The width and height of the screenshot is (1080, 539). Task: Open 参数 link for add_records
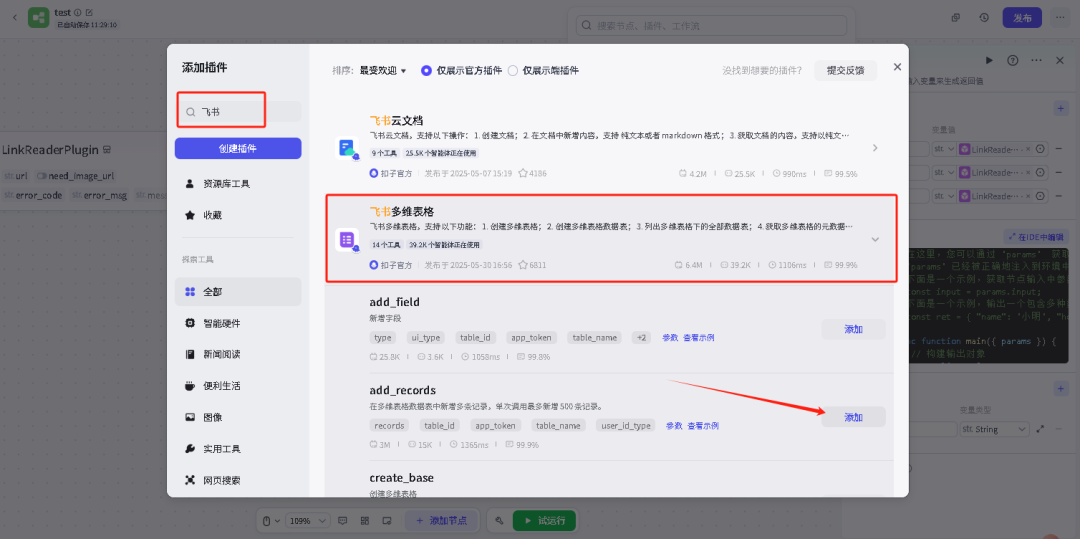click(x=674, y=425)
